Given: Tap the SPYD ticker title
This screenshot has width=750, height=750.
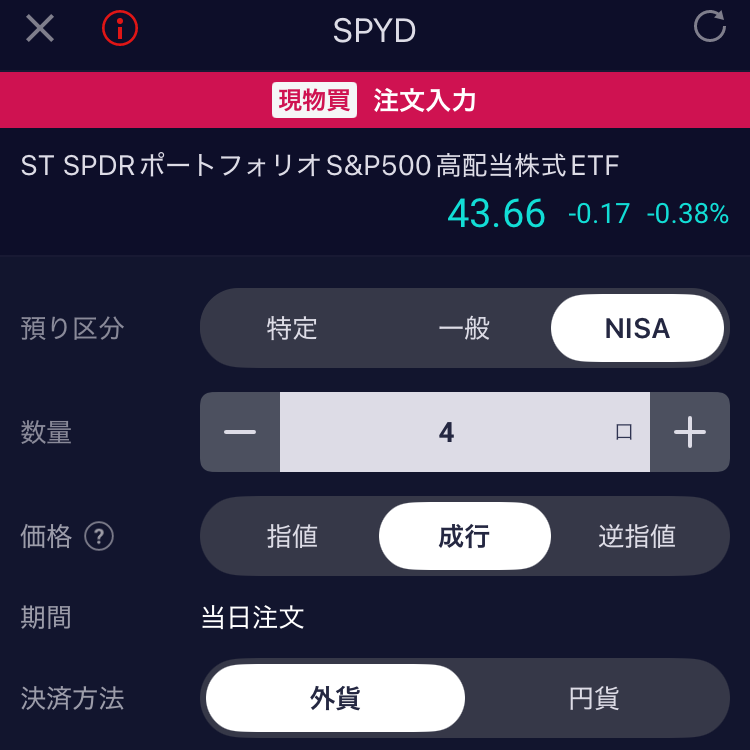Looking at the screenshot, I should 374,31.
